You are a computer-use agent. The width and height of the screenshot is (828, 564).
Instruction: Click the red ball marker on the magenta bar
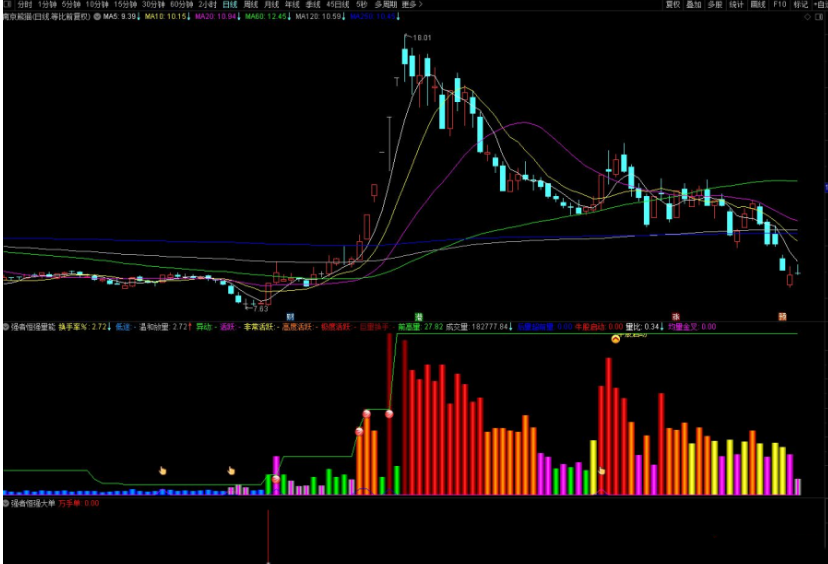(276, 479)
